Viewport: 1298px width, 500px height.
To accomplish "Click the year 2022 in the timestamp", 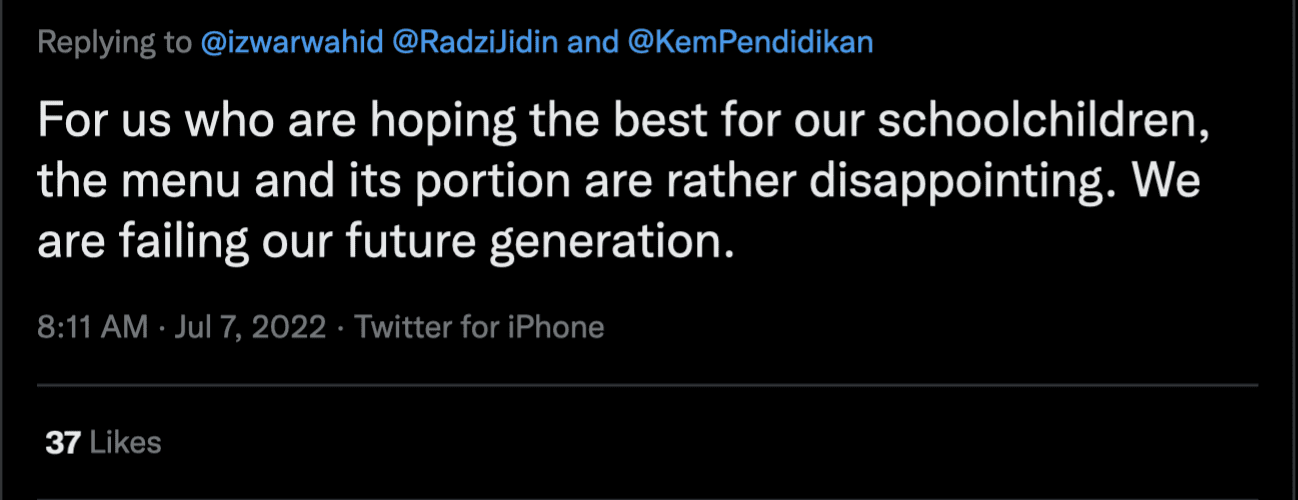I will pyautogui.click(x=289, y=327).
